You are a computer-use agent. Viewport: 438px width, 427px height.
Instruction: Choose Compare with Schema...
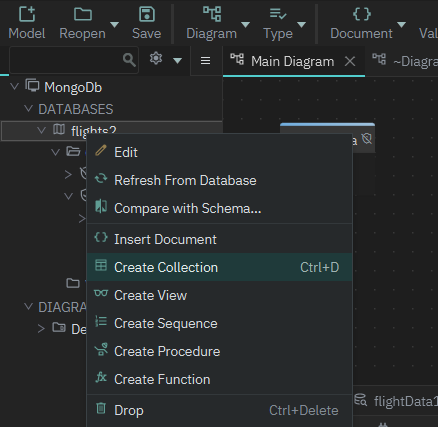[x=219, y=208]
